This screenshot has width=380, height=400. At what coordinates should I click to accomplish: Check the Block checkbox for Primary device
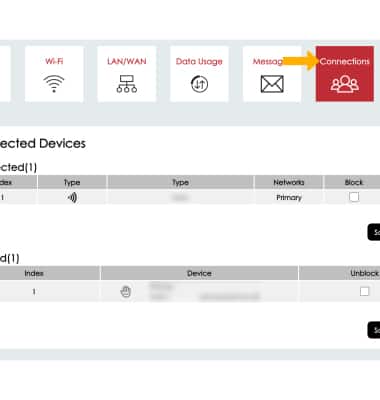354,197
